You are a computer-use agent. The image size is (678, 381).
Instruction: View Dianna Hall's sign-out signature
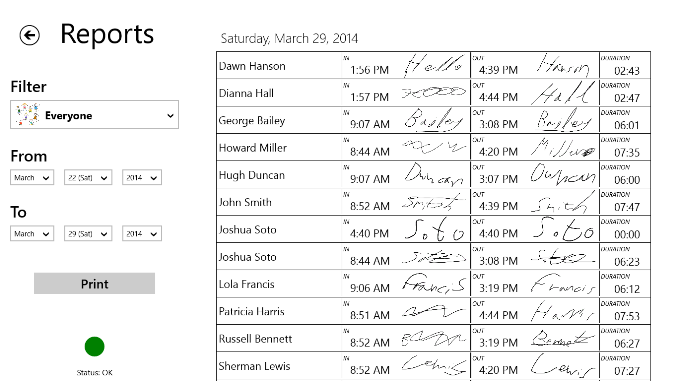tap(562, 93)
